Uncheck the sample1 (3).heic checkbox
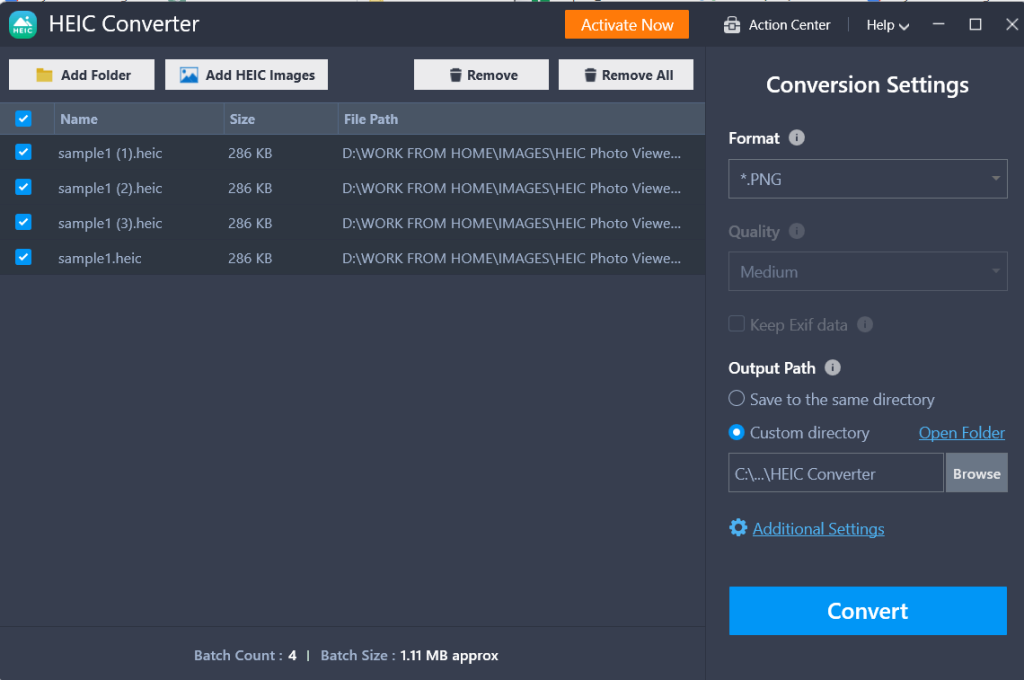 [x=24, y=222]
